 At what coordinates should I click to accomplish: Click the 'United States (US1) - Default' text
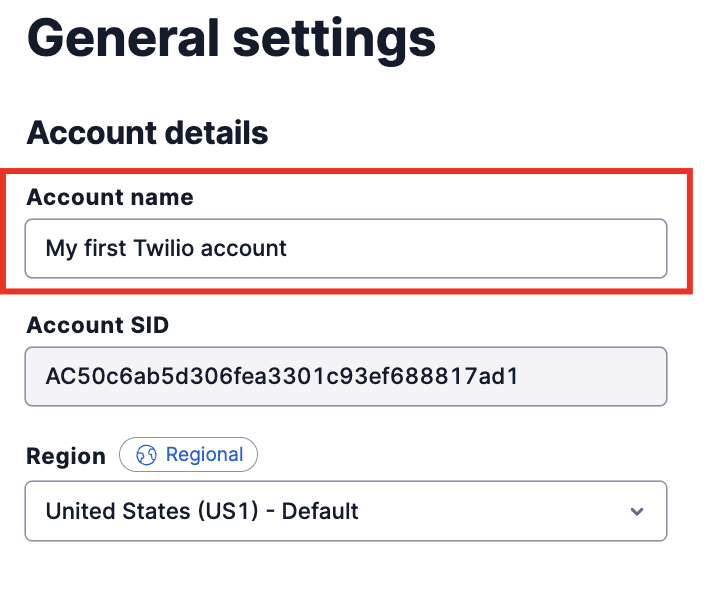point(202,511)
